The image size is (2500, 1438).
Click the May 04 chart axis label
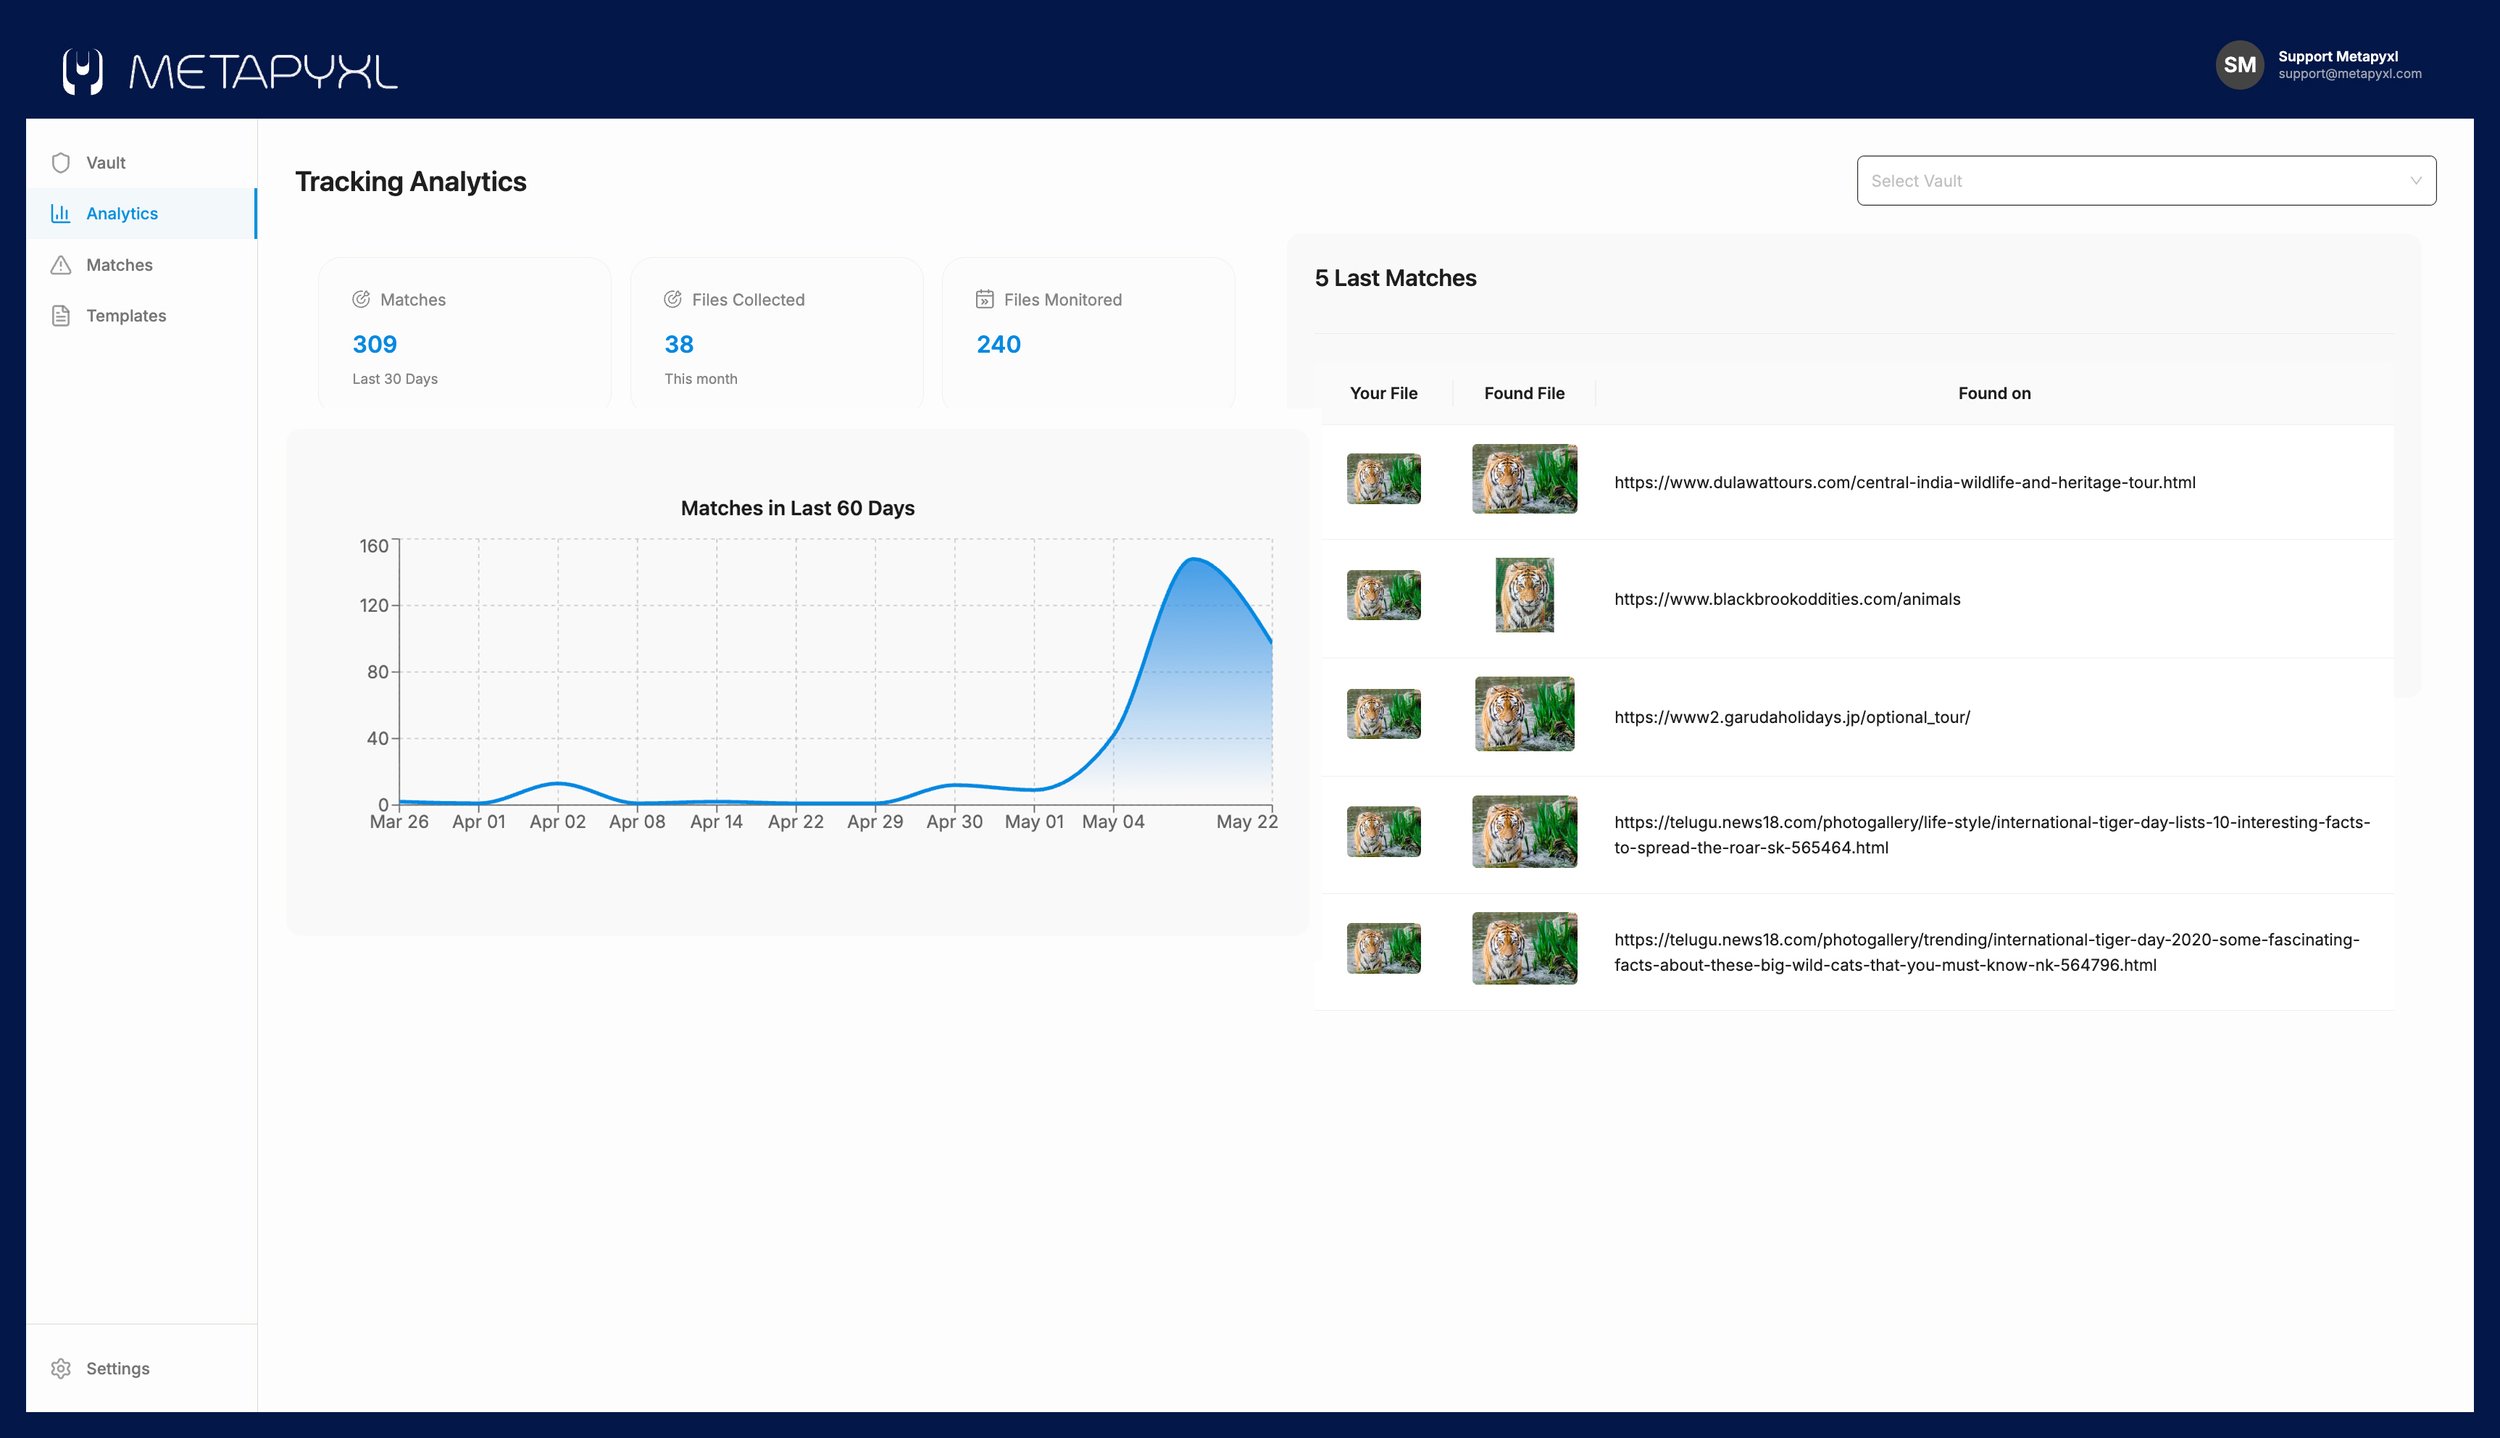(x=1113, y=822)
